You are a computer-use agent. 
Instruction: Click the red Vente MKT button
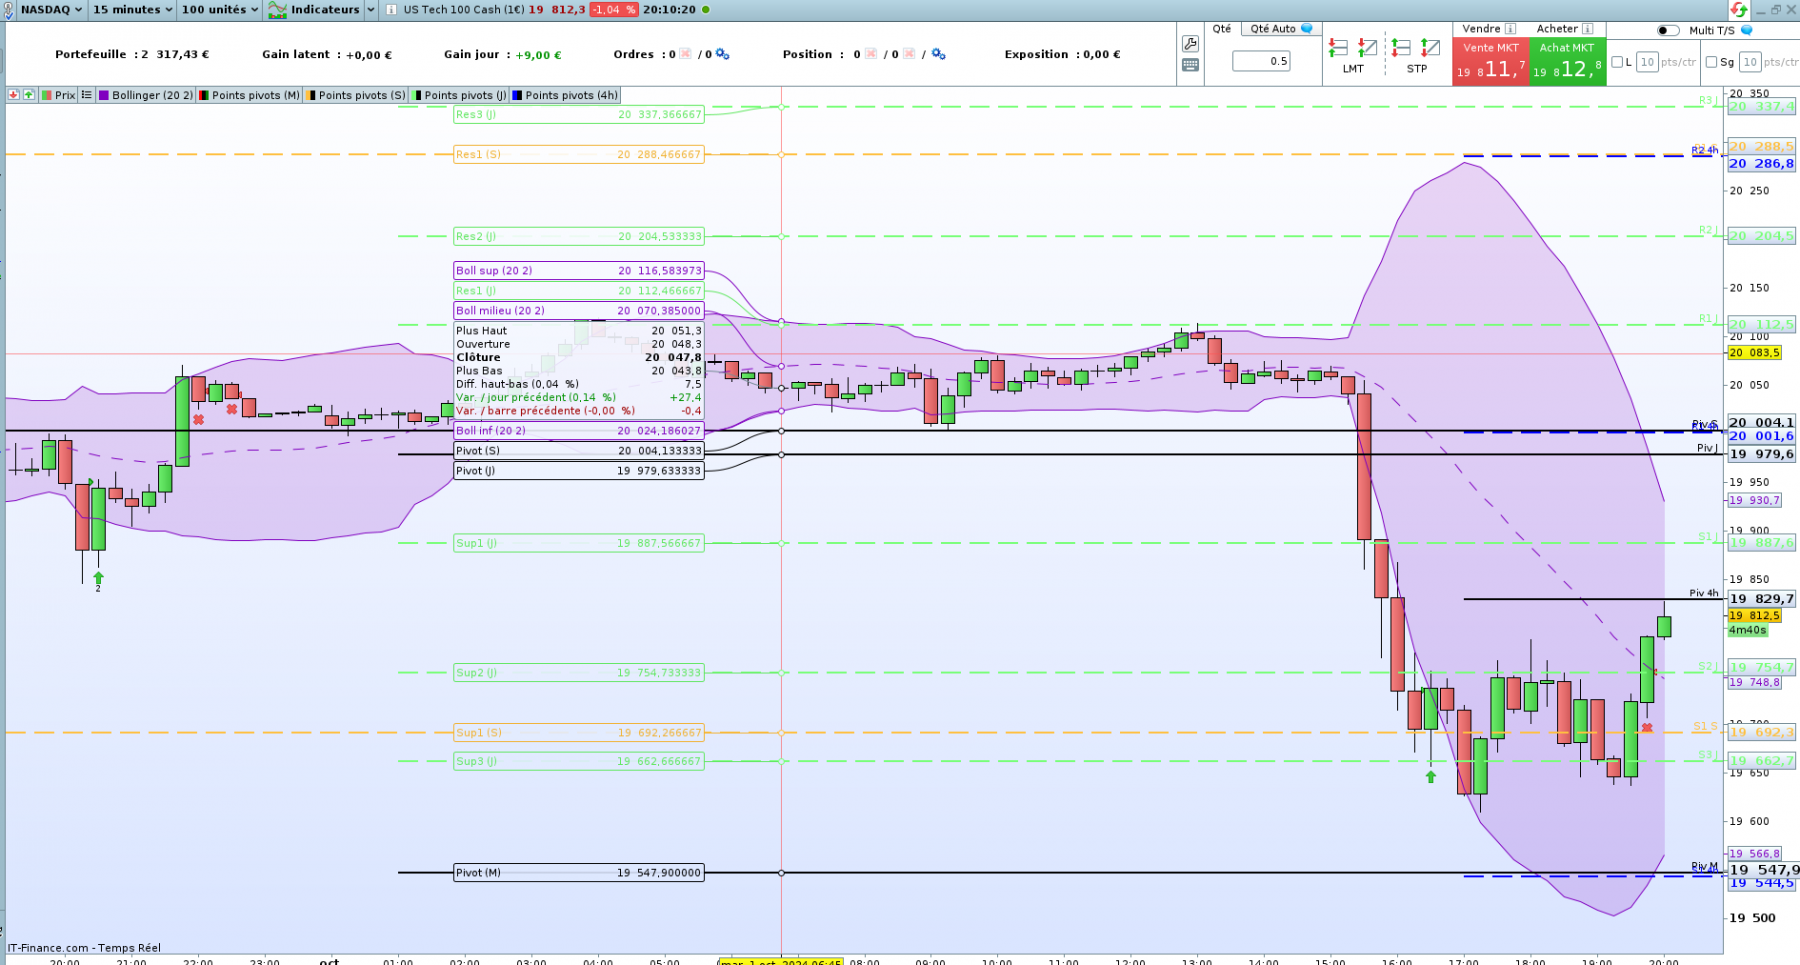point(1490,62)
